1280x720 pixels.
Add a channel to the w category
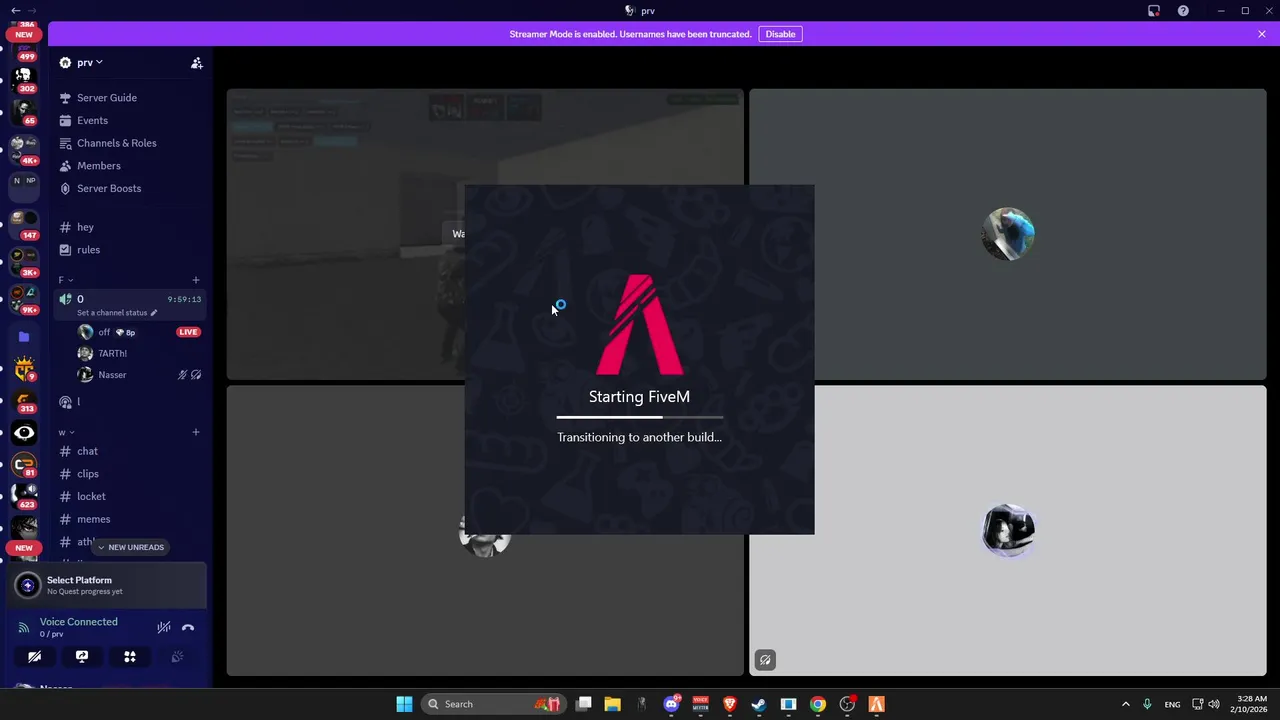pyautogui.click(x=196, y=432)
